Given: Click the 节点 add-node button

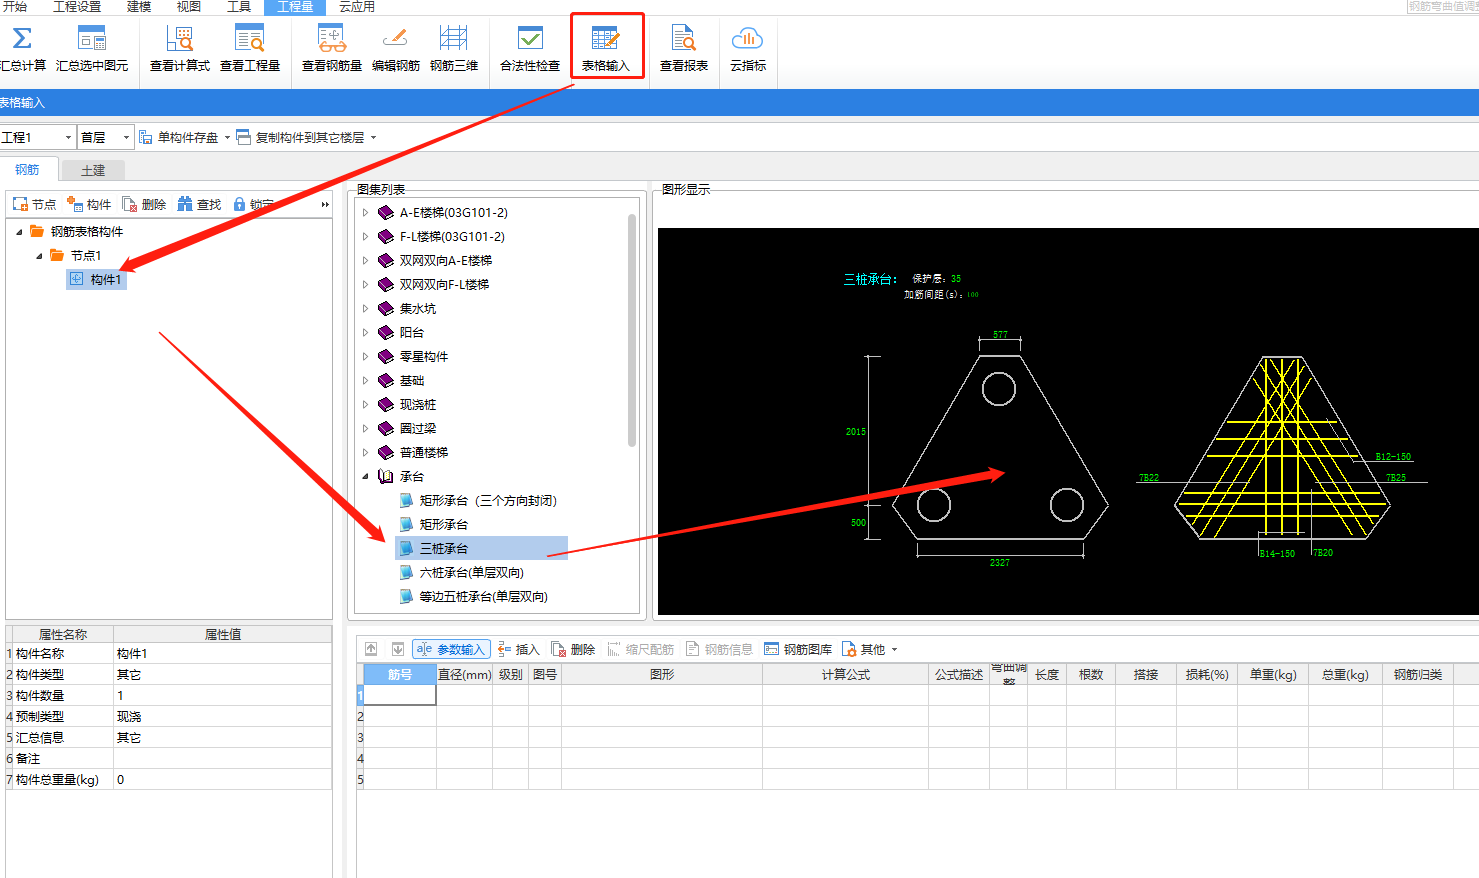Looking at the screenshot, I should point(34,204).
